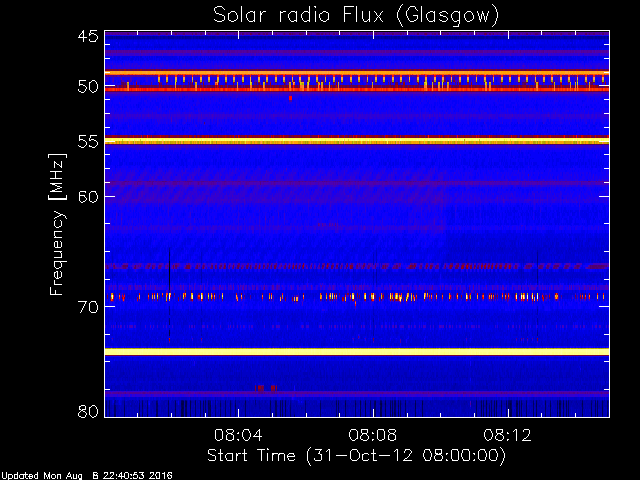Click the small red spot below 50 MHz
640x480 pixels.
[x=290, y=98]
